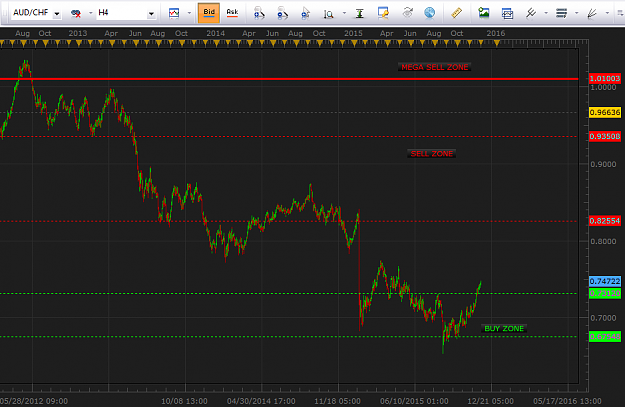Click the toolbar overflow icon at far right
625x407 pixels.
pos(621,13)
